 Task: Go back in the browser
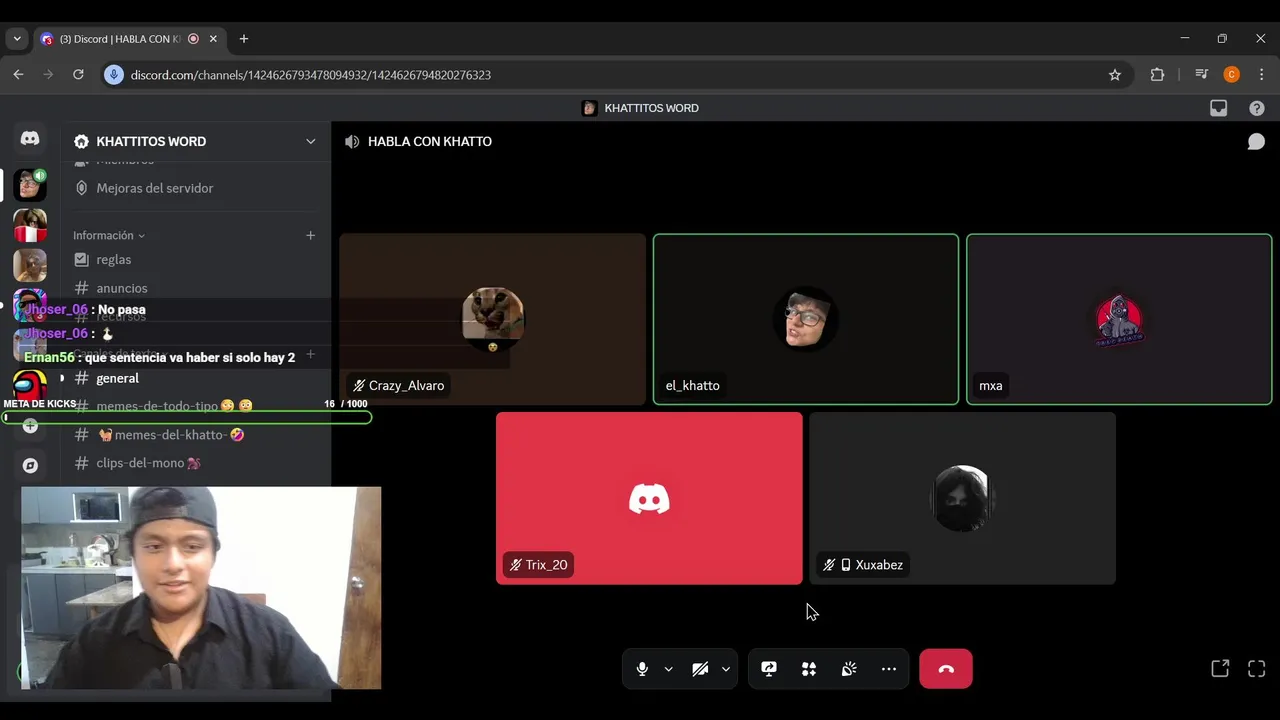click(x=18, y=75)
